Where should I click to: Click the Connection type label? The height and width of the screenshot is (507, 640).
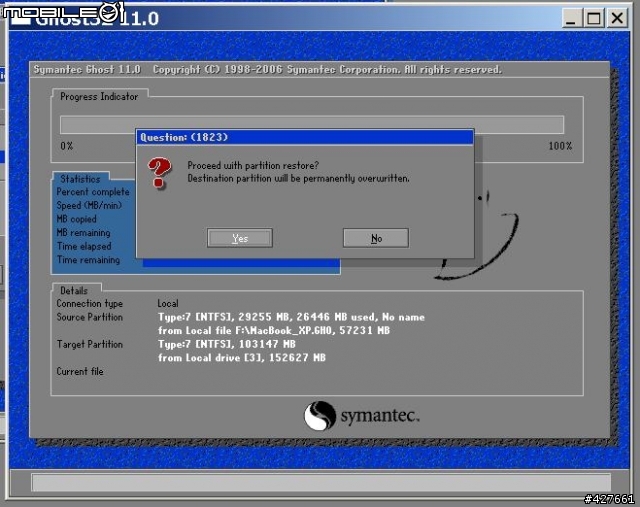point(90,304)
